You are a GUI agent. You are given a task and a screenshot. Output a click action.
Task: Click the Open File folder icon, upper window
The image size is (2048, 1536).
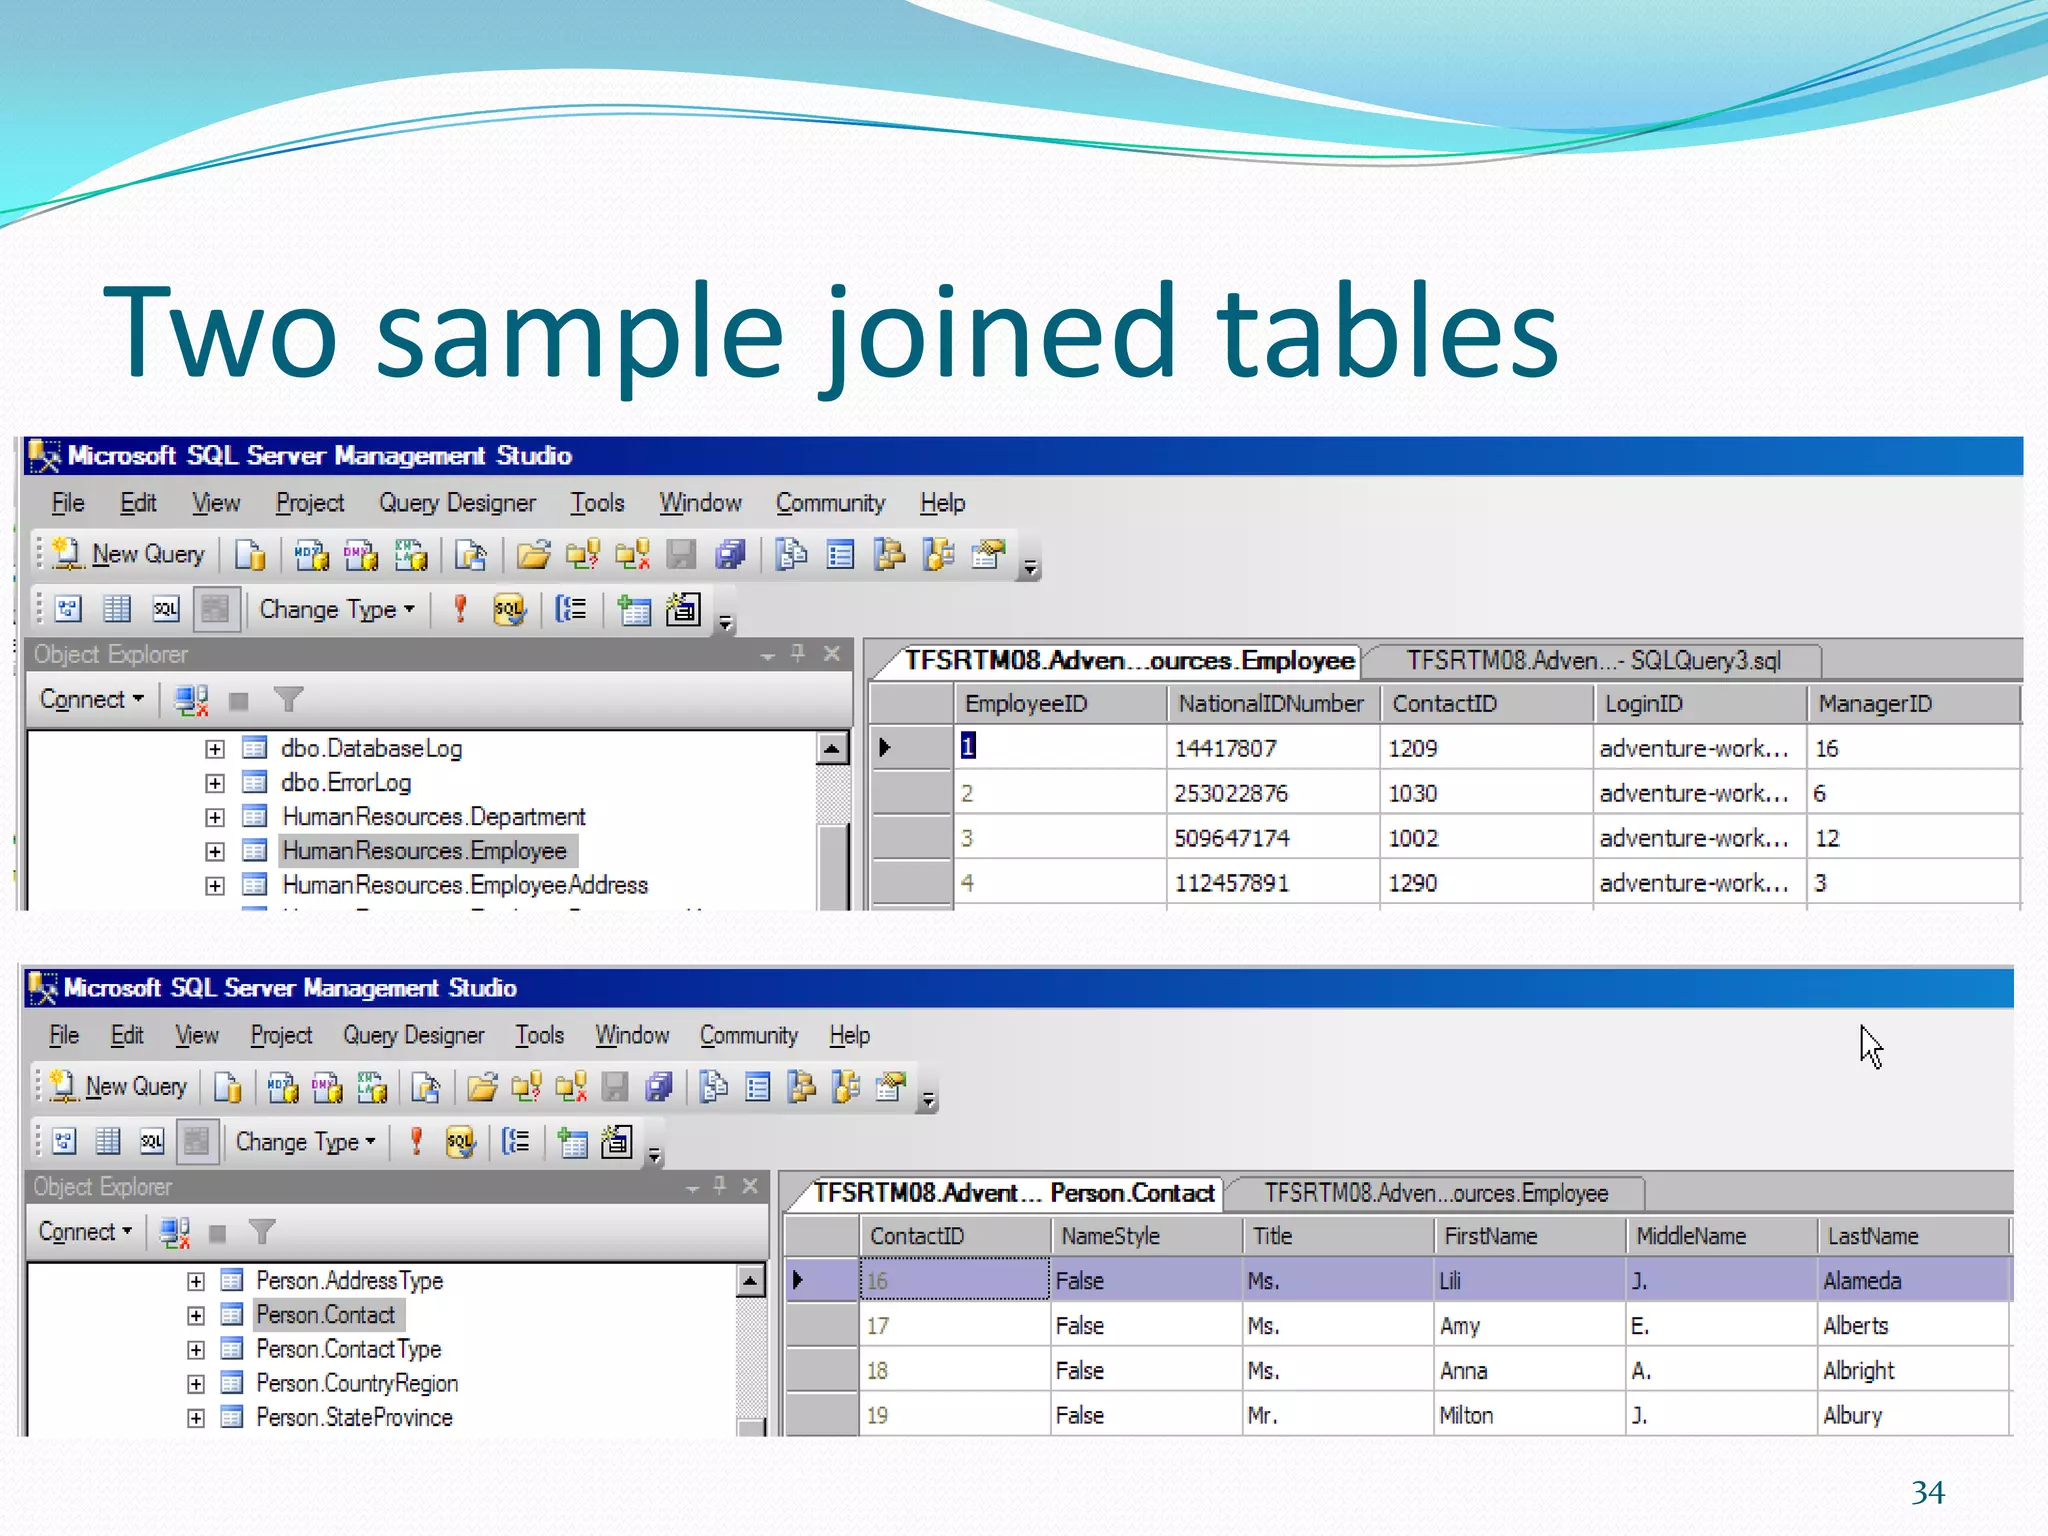tap(533, 554)
